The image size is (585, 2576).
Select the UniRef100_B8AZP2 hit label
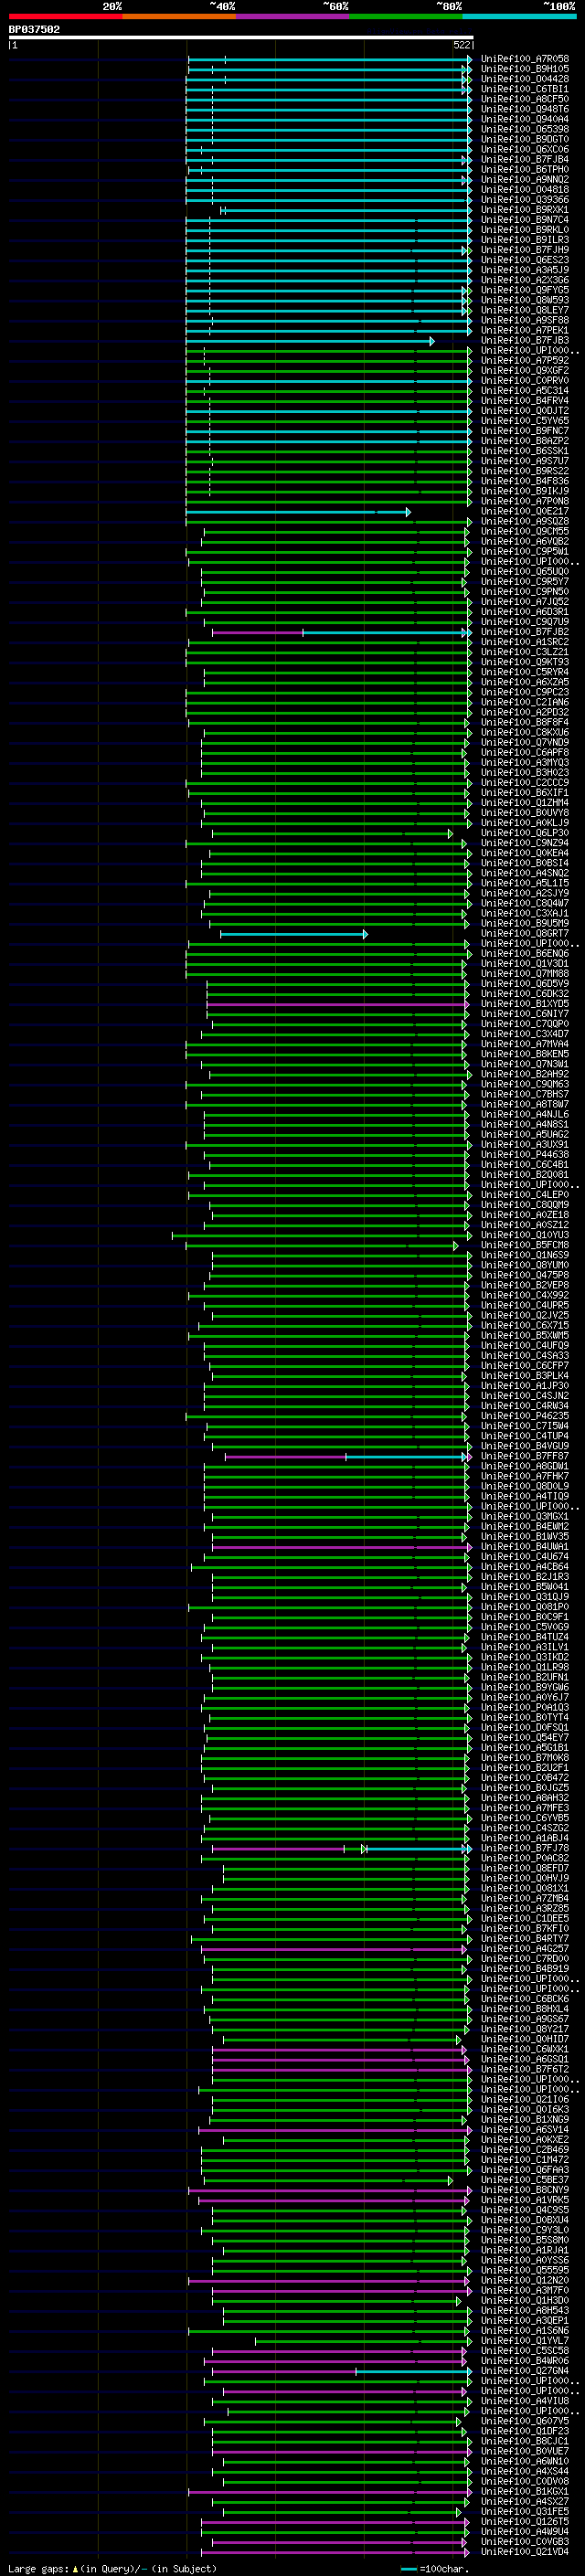point(525,440)
